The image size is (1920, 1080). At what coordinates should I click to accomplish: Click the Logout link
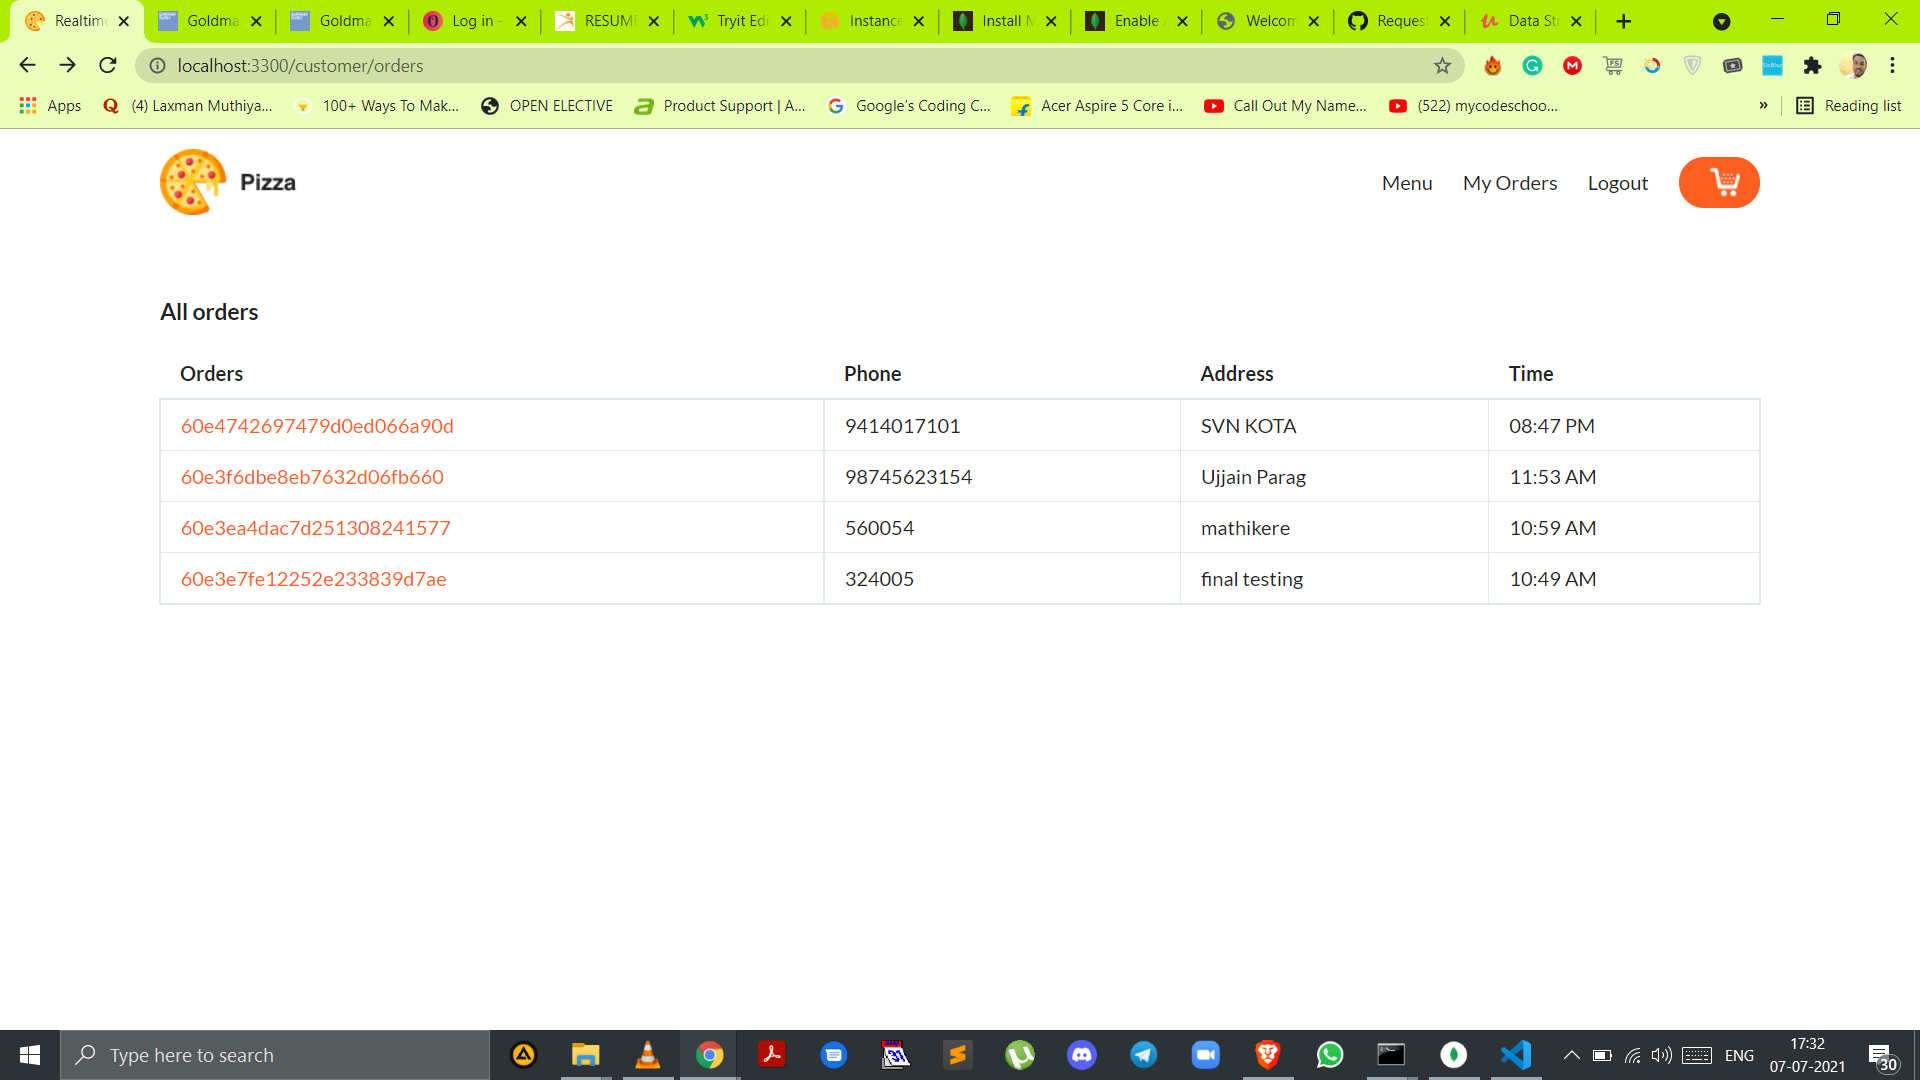(x=1617, y=183)
